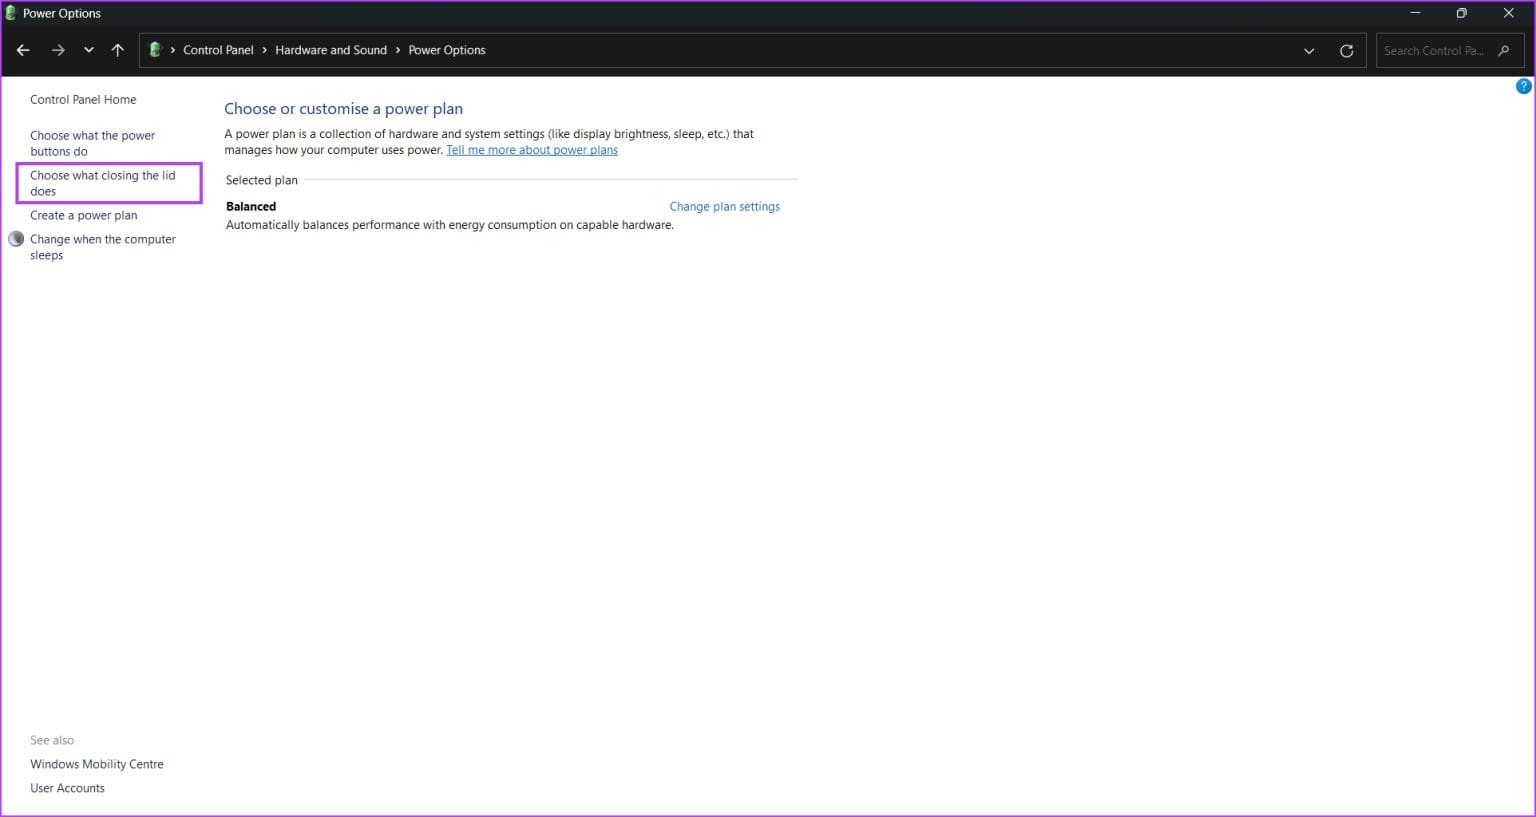Click Create a power plan
This screenshot has height=817, width=1536.
pyautogui.click(x=84, y=216)
